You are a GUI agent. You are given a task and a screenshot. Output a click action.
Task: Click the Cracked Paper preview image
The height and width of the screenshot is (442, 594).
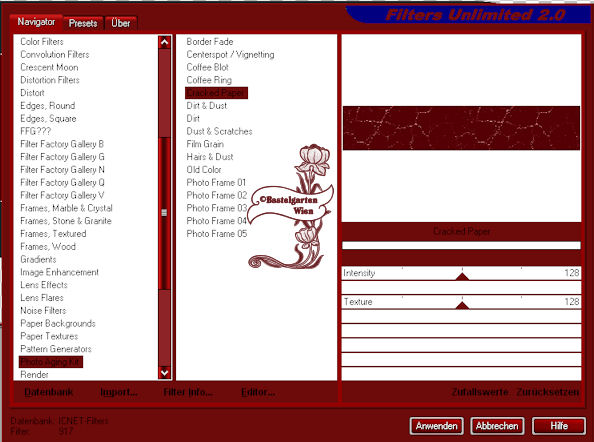tap(461, 128)
